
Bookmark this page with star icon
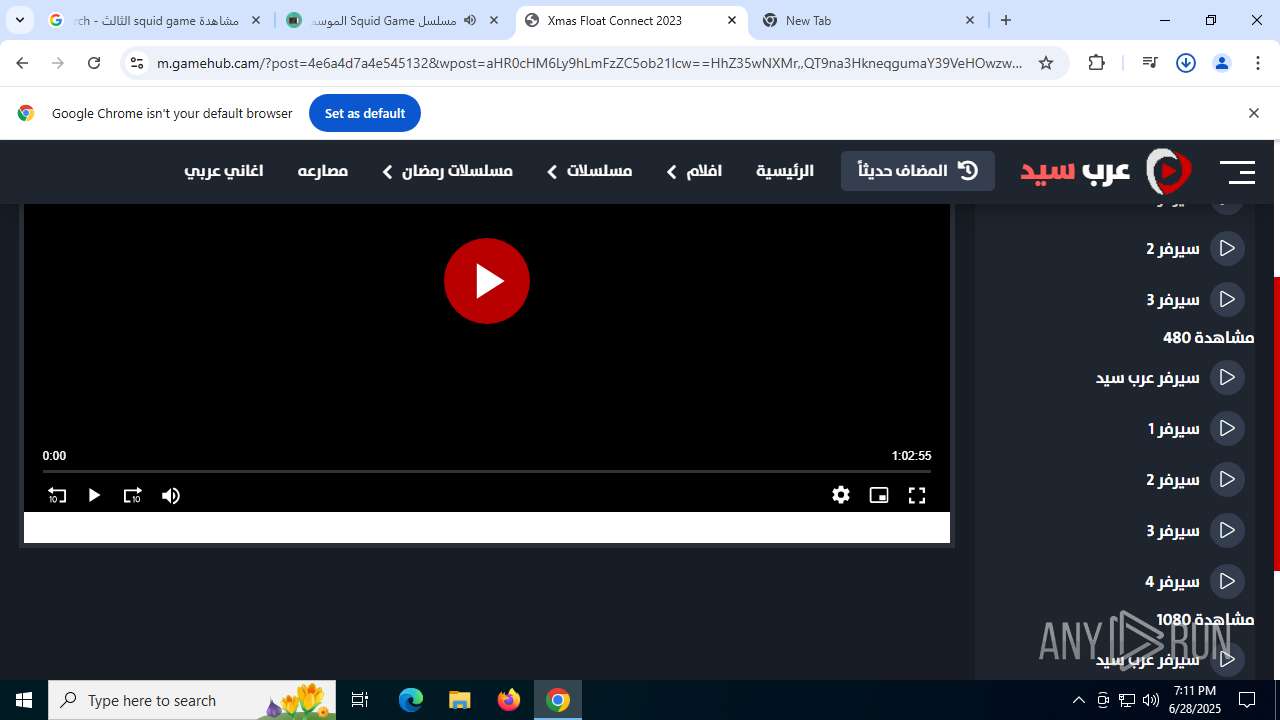[1046, 63]
